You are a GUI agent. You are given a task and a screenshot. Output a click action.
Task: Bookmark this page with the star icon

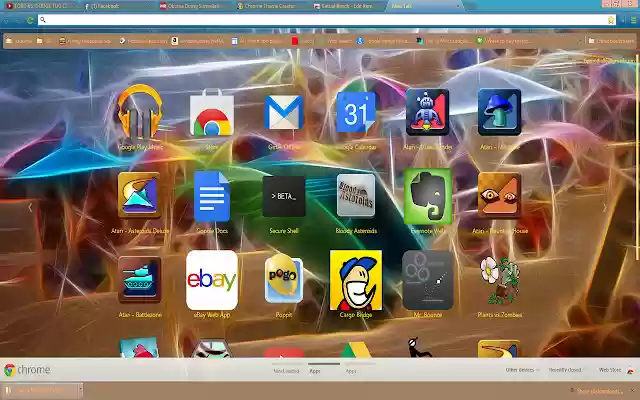[611, 20]
